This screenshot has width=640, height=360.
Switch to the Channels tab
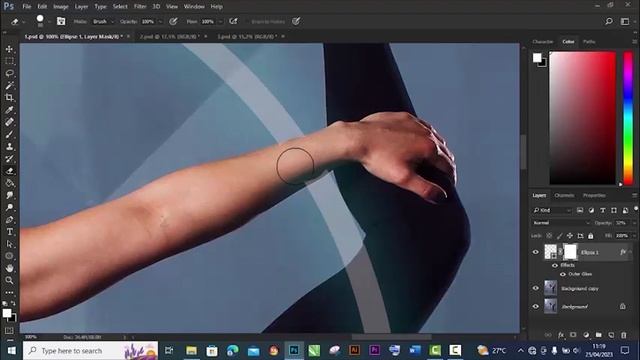point(564,196)
